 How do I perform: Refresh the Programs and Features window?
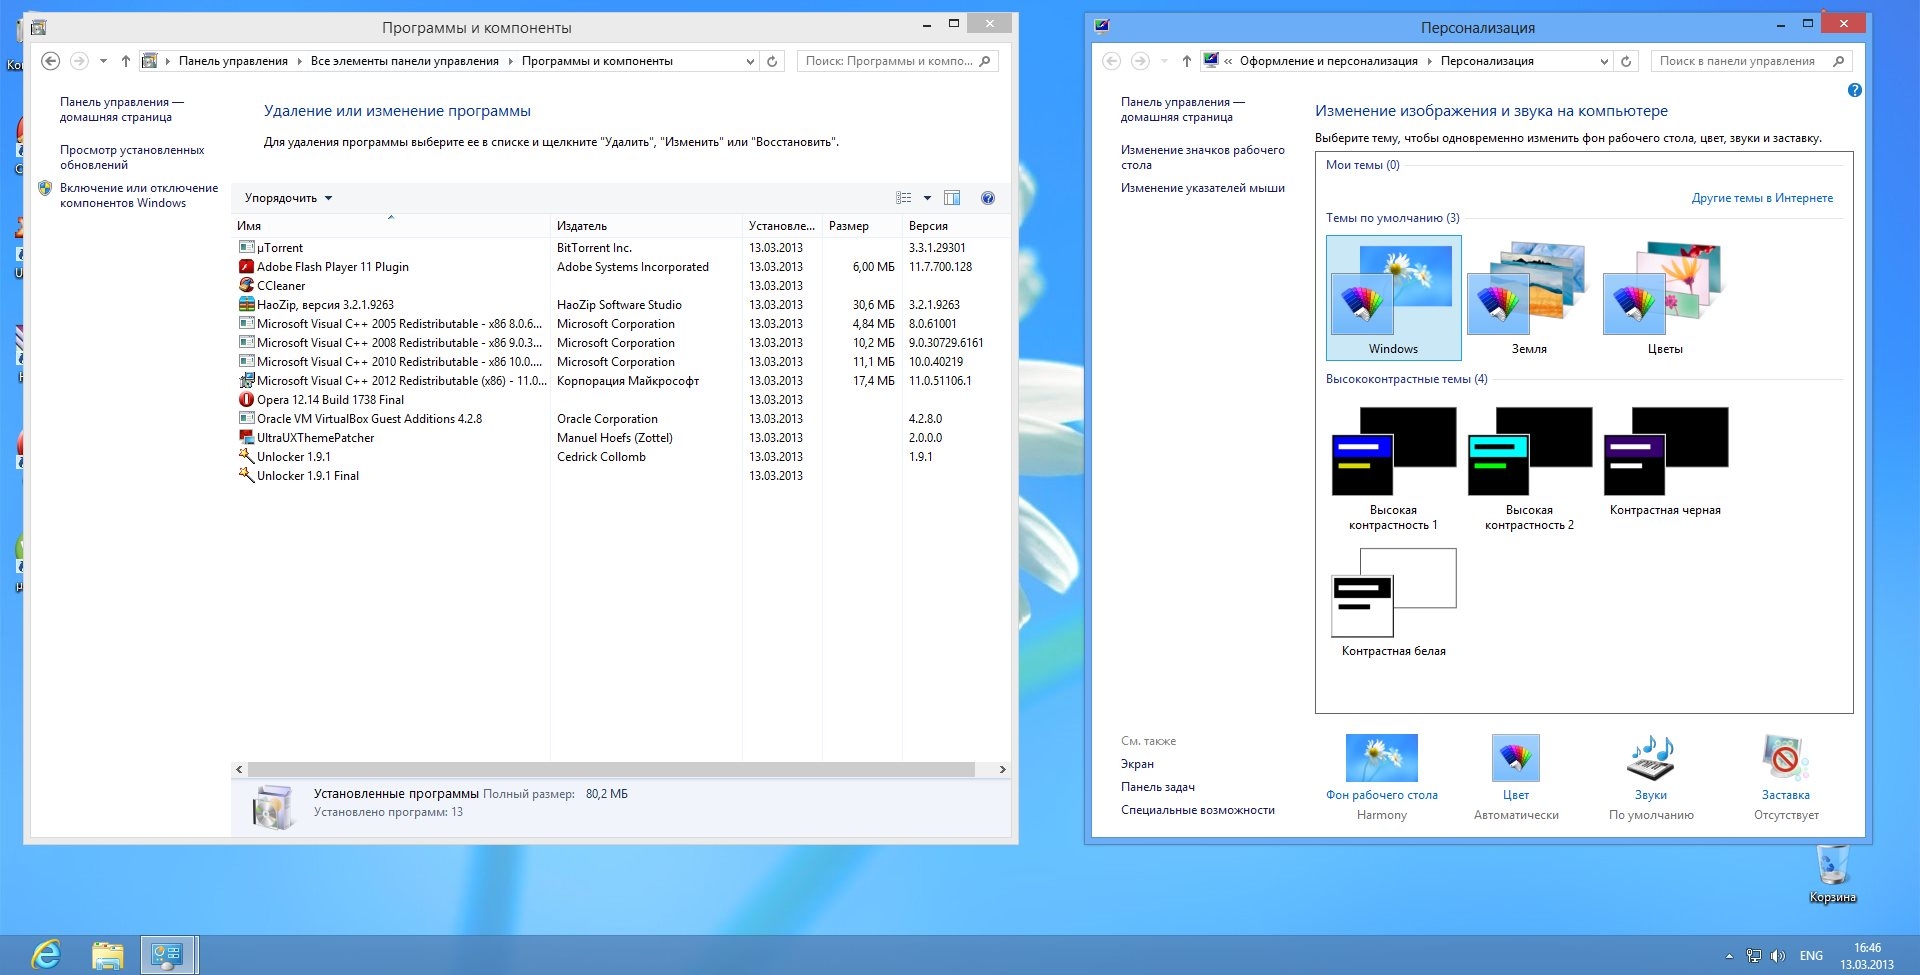click(x=772, y=61)
